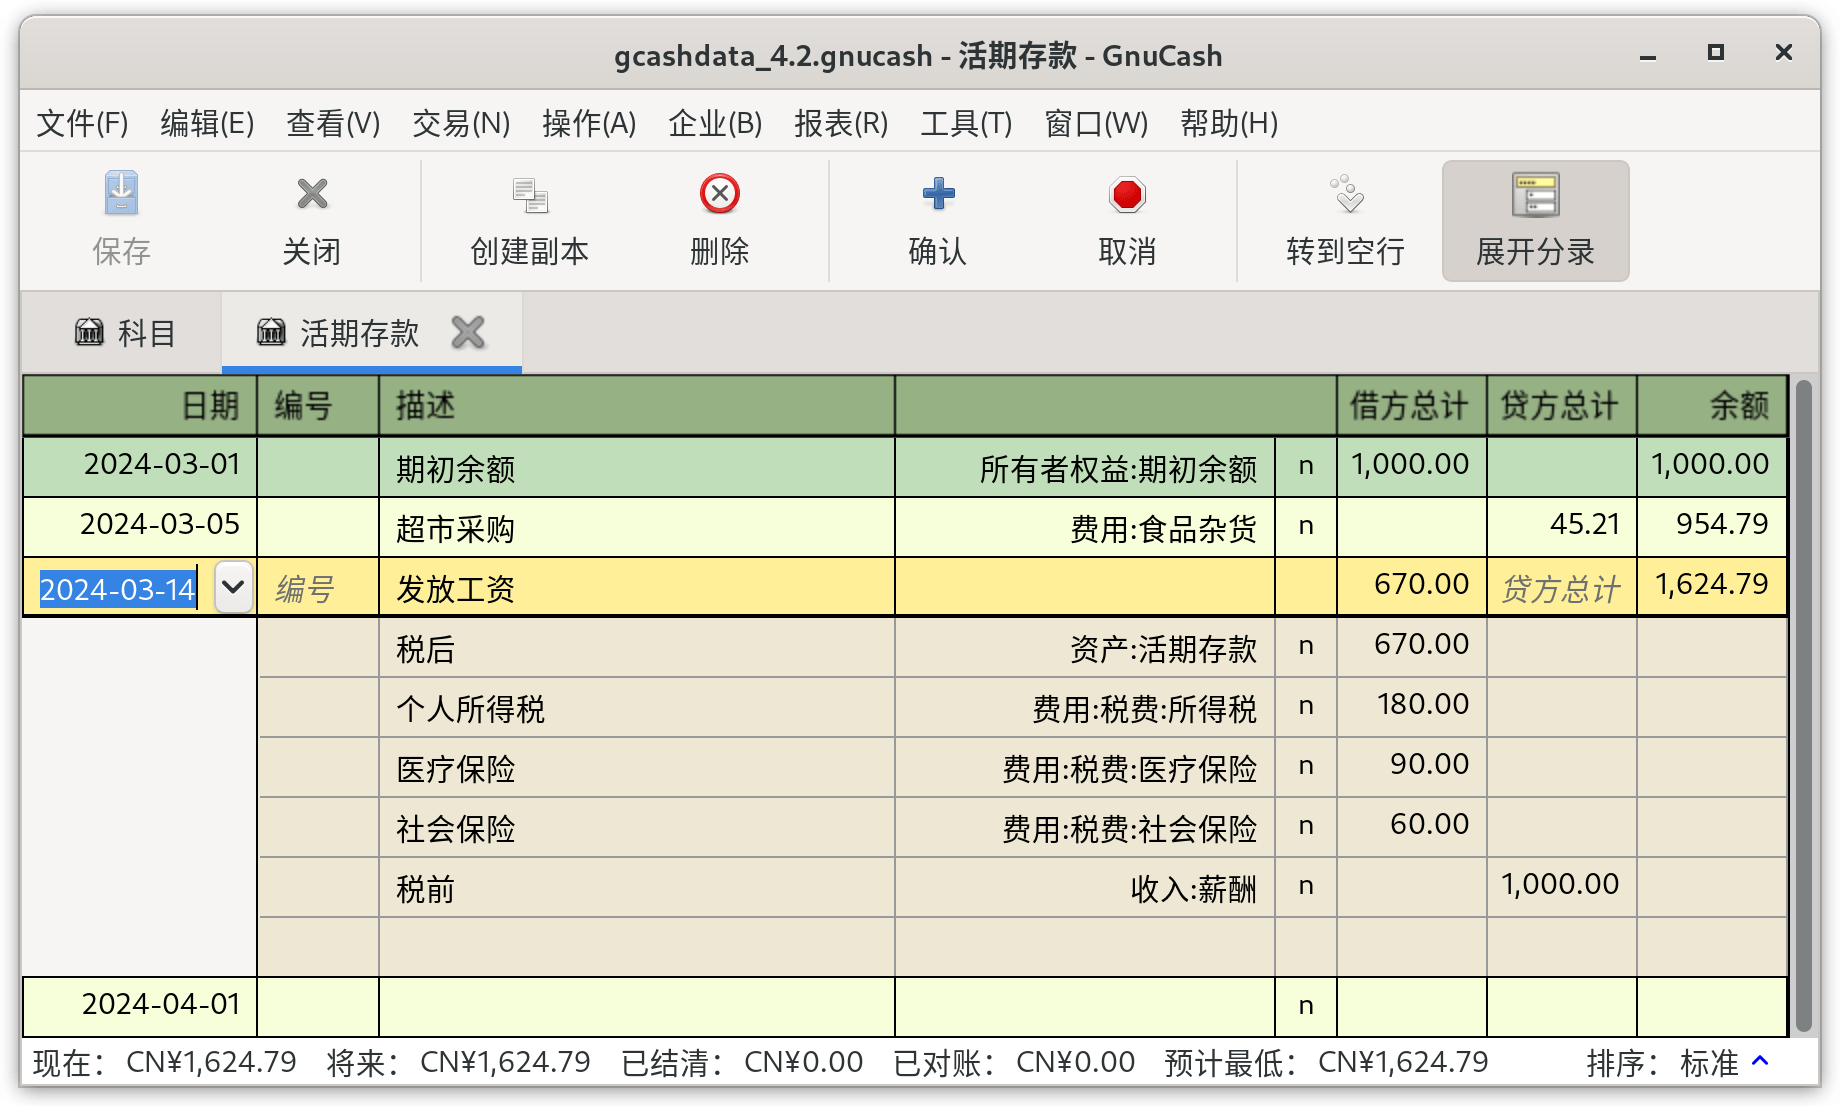Close the 活期存款 tab with its X
The height and width of the screenshot is (1106, 1840).
coord(468,332)
